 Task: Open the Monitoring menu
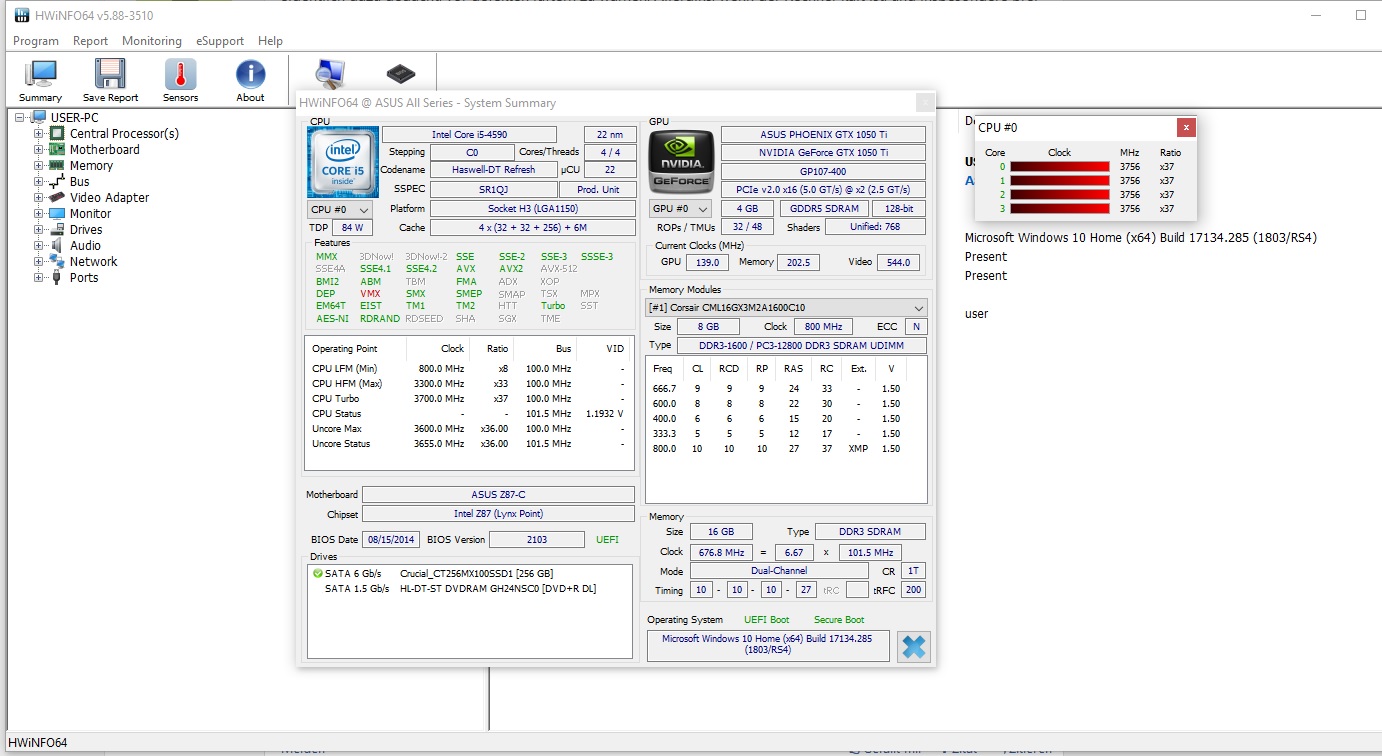click(x=152, y=41)
